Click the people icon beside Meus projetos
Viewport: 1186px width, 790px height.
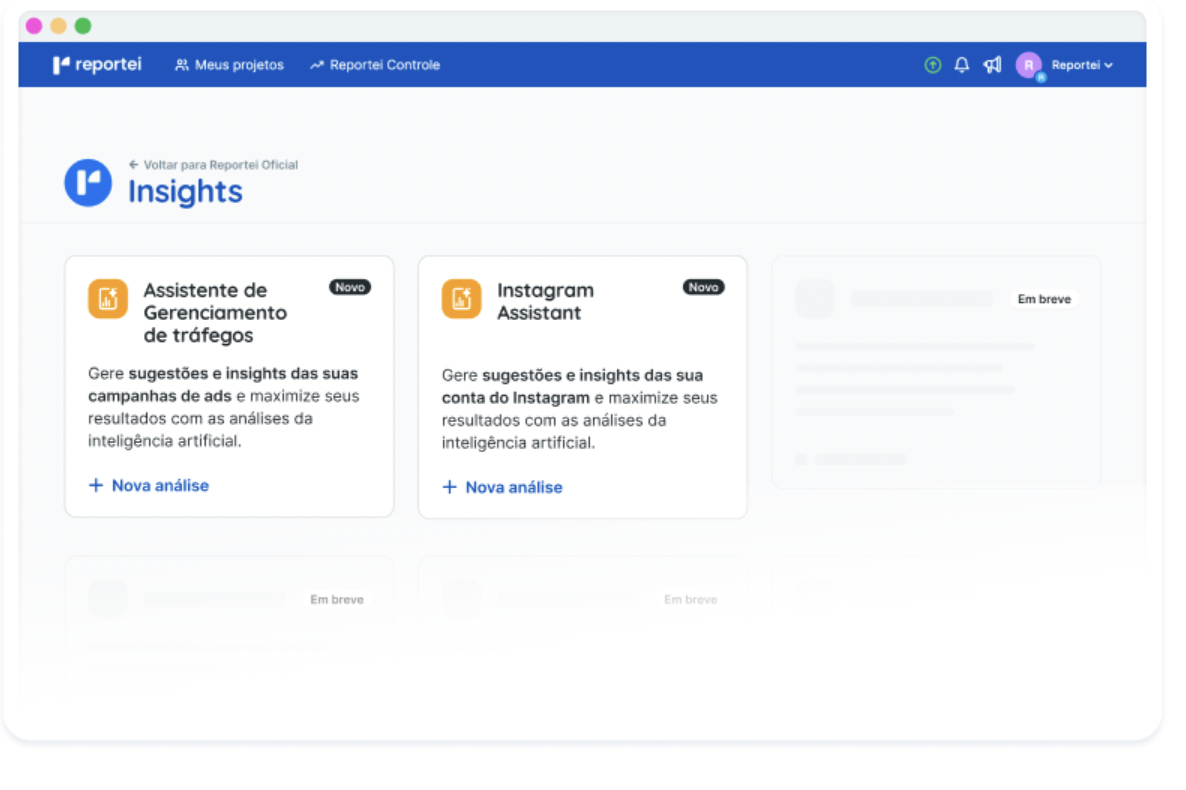181,64
